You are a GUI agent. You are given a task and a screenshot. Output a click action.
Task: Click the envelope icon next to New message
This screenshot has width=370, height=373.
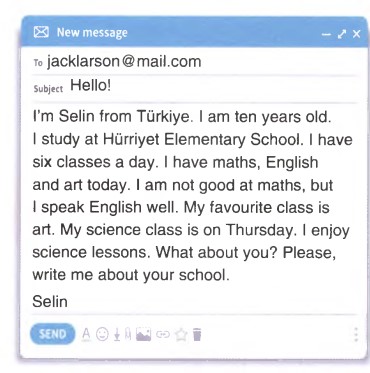41,33
